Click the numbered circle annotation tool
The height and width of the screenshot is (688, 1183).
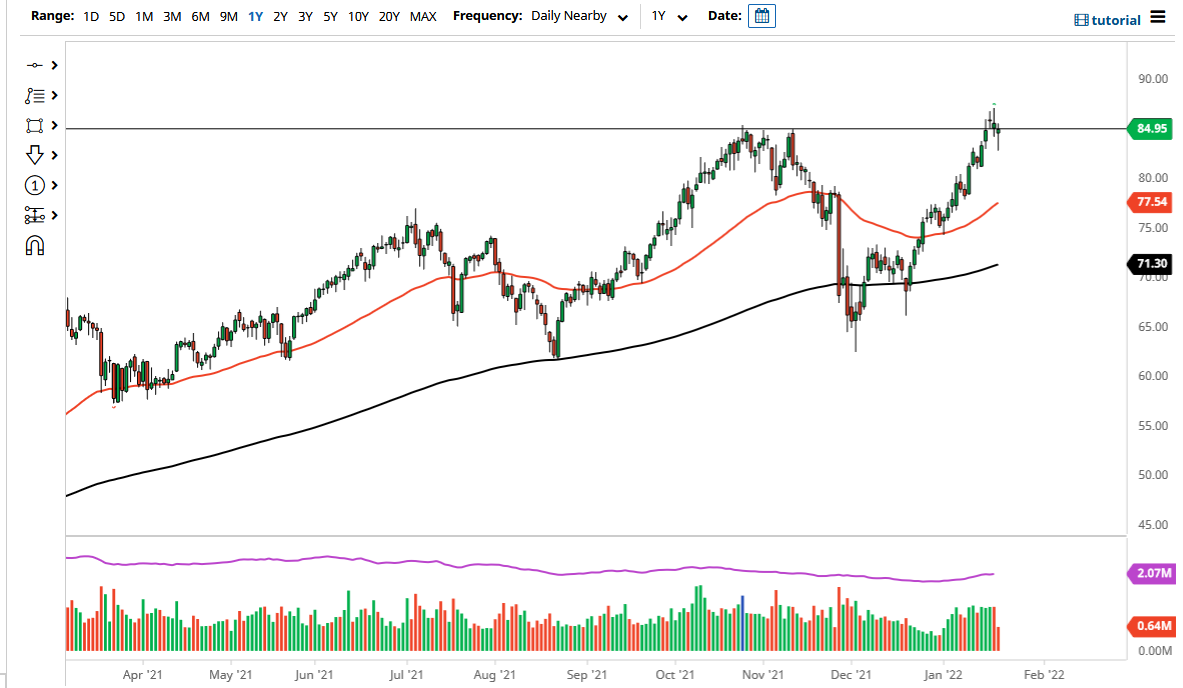click(x=35, y=185)
